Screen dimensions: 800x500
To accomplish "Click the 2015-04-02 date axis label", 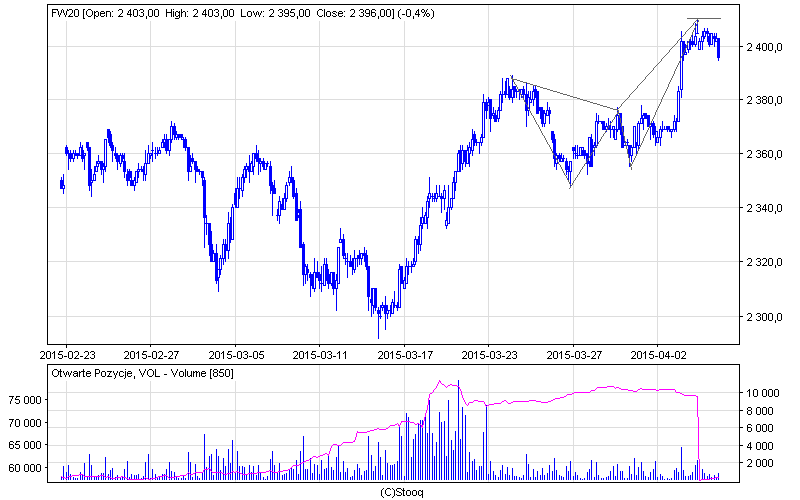I will [658, 355].
